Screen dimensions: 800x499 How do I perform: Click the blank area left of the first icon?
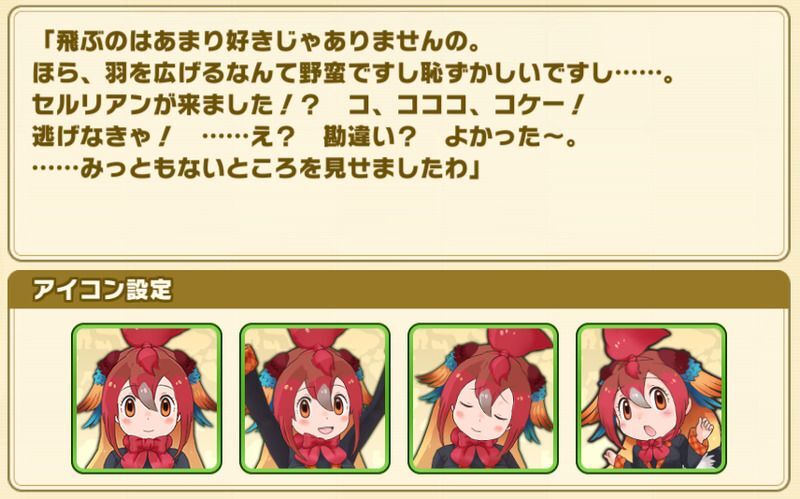(41, 398)
